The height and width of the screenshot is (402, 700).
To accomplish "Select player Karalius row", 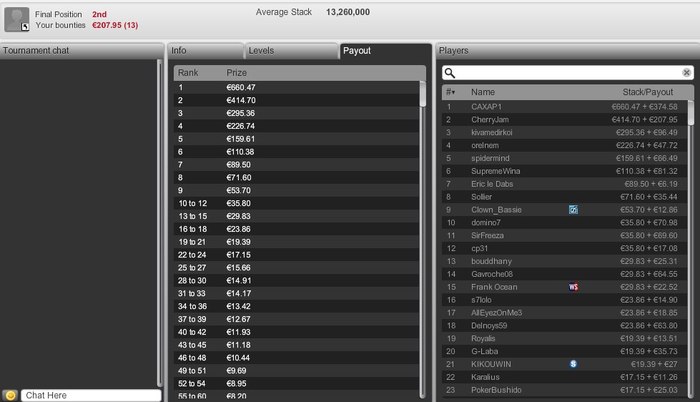I will click(565, 377).
